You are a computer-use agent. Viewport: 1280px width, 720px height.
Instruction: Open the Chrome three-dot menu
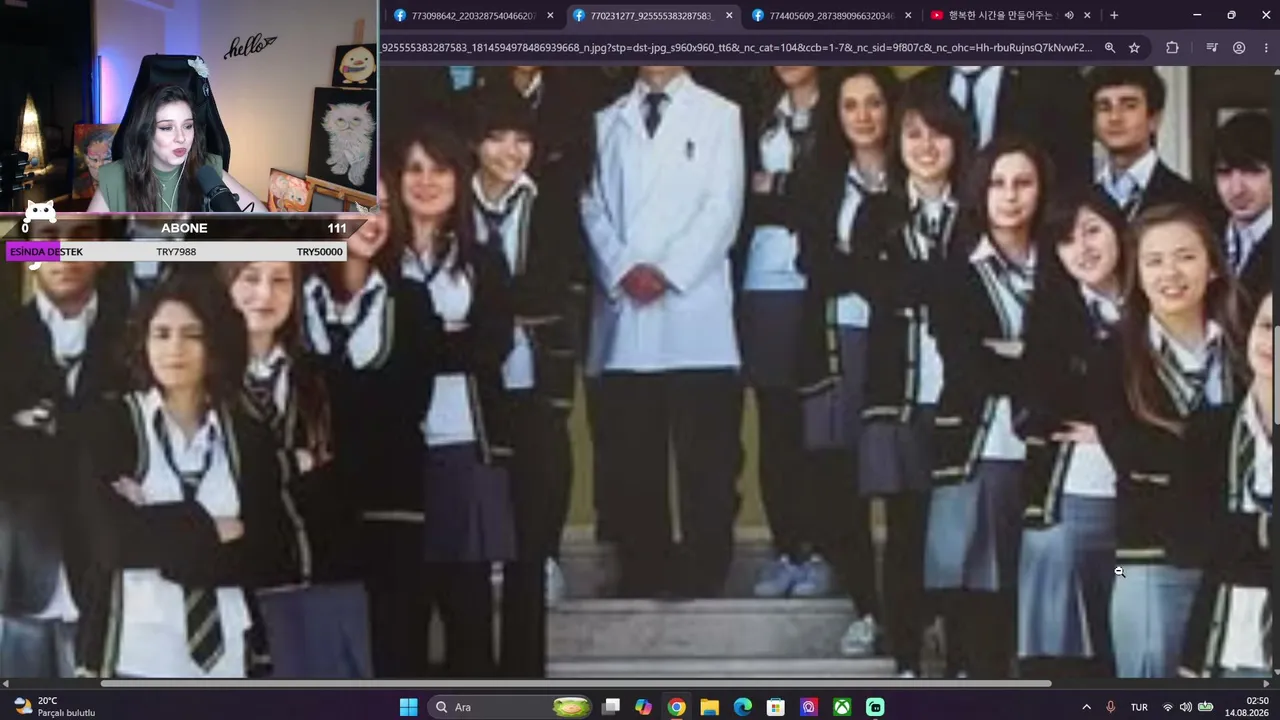pyautogui.click(x=1264, y=47)
